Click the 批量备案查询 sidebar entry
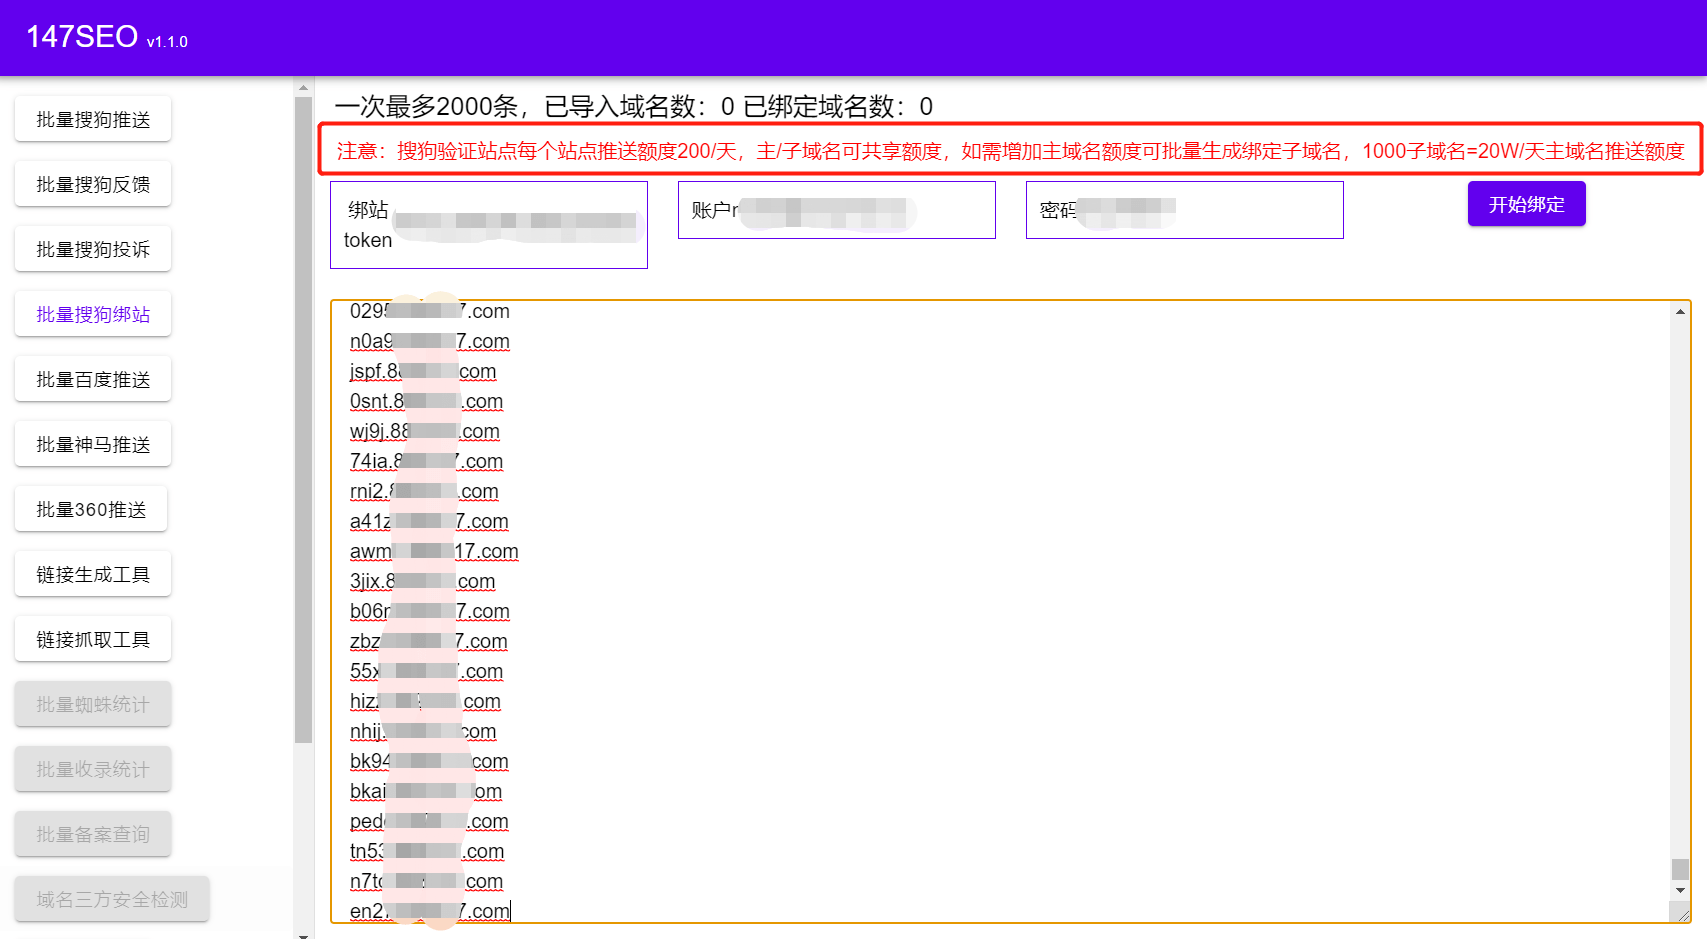Image resolution: width=1707 pixels, height=939 pixels. click(x=92, y=833)
